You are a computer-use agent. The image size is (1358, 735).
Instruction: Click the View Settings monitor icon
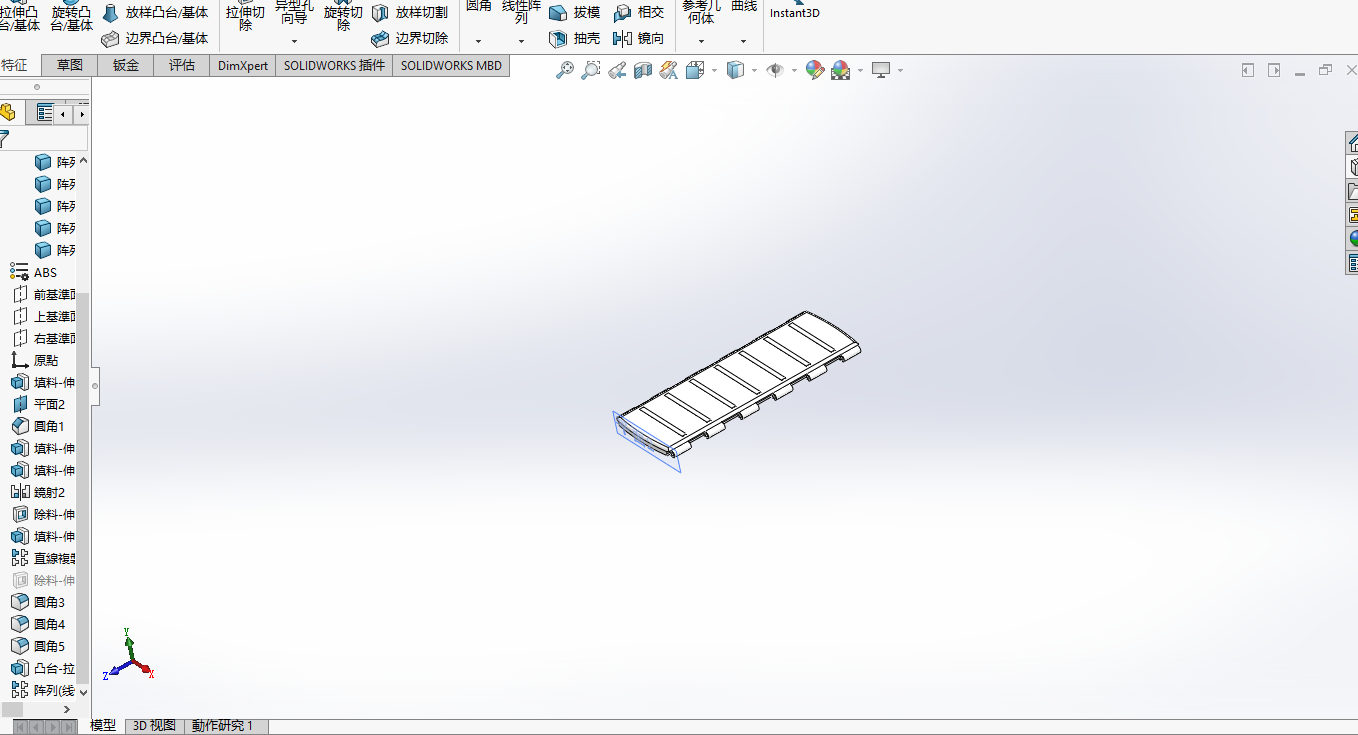coord(881,70)
